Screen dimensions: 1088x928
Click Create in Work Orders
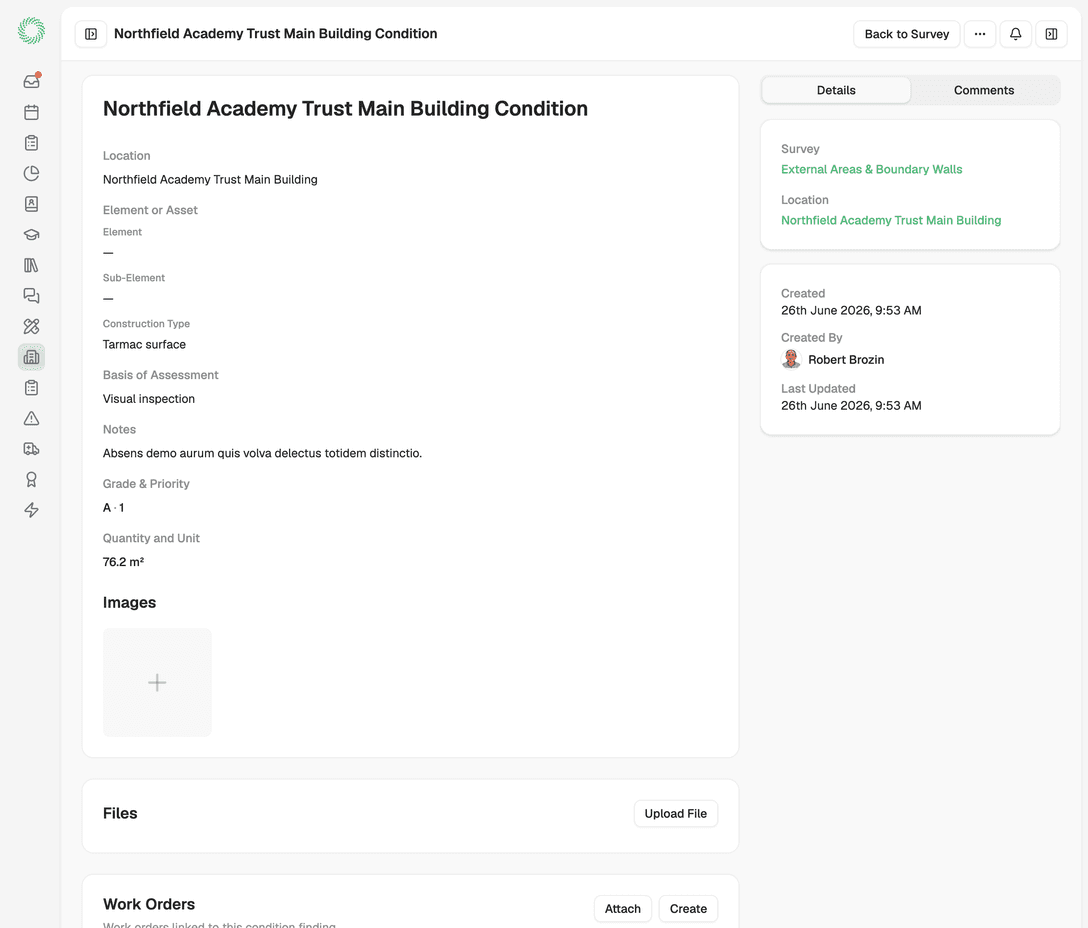click(688, 909)
